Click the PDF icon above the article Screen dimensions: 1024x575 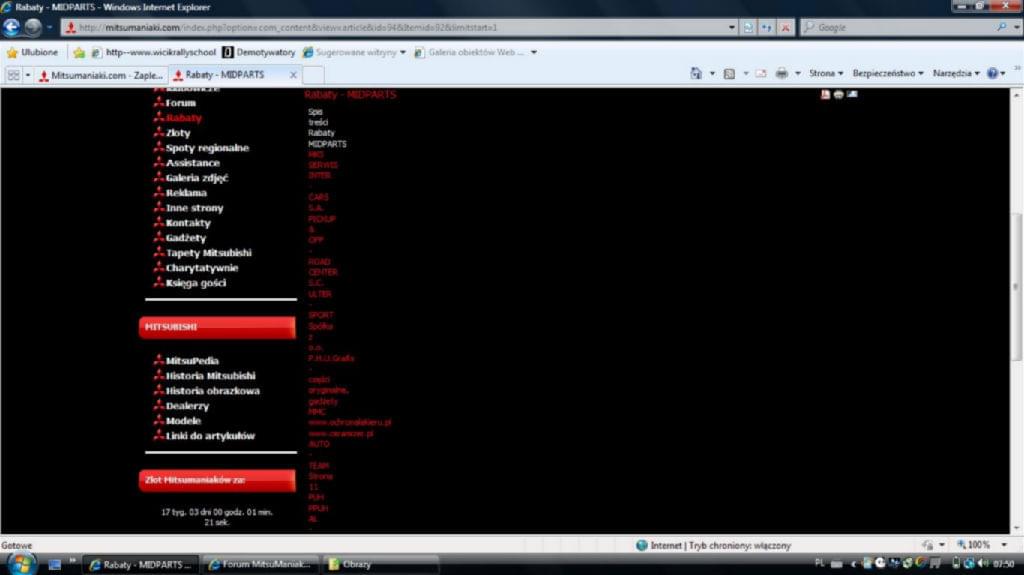[x=825, y=94]
